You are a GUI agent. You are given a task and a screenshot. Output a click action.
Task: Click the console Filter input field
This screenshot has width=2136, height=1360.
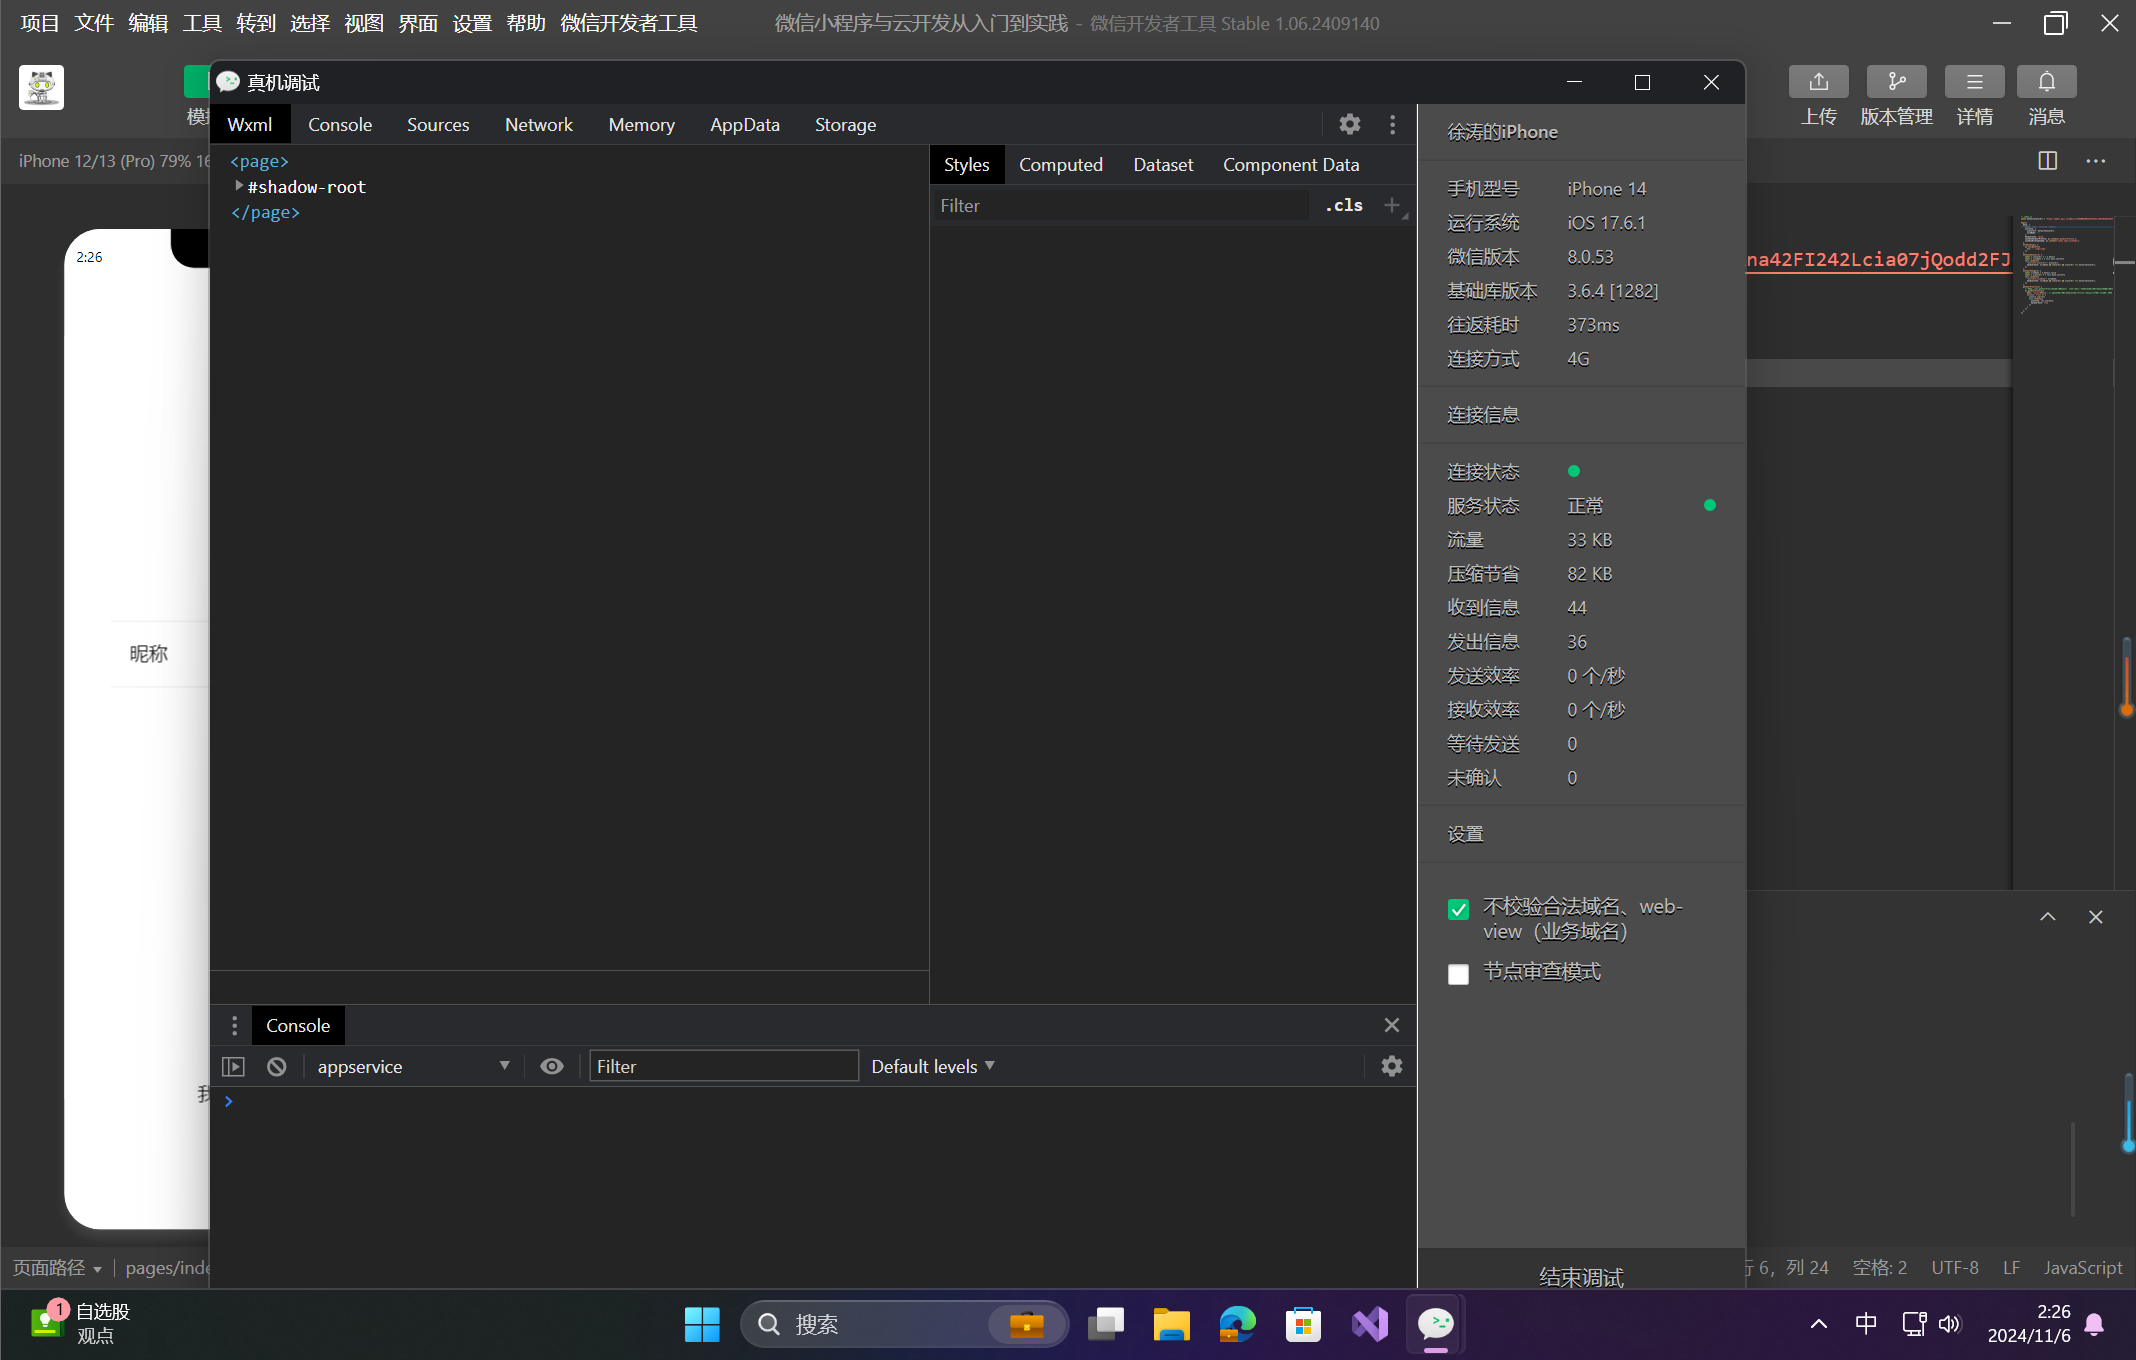723,1066
